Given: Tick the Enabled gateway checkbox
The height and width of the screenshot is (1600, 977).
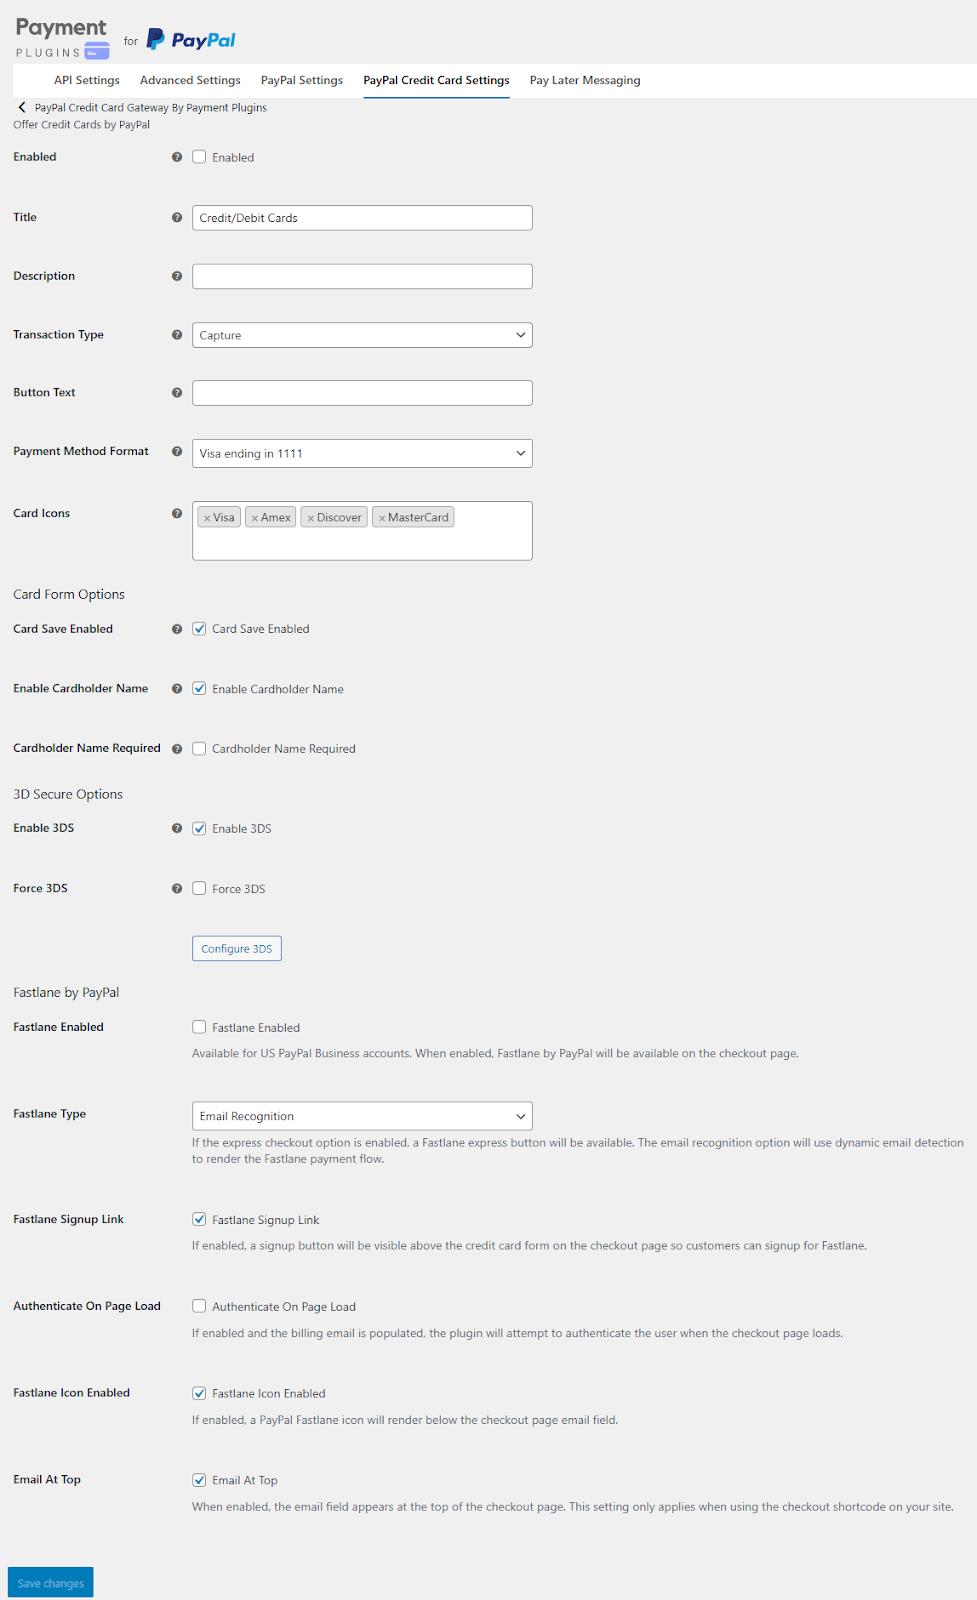Looking at the screenshot, I should pyautogui.click(x=199, y=157).
